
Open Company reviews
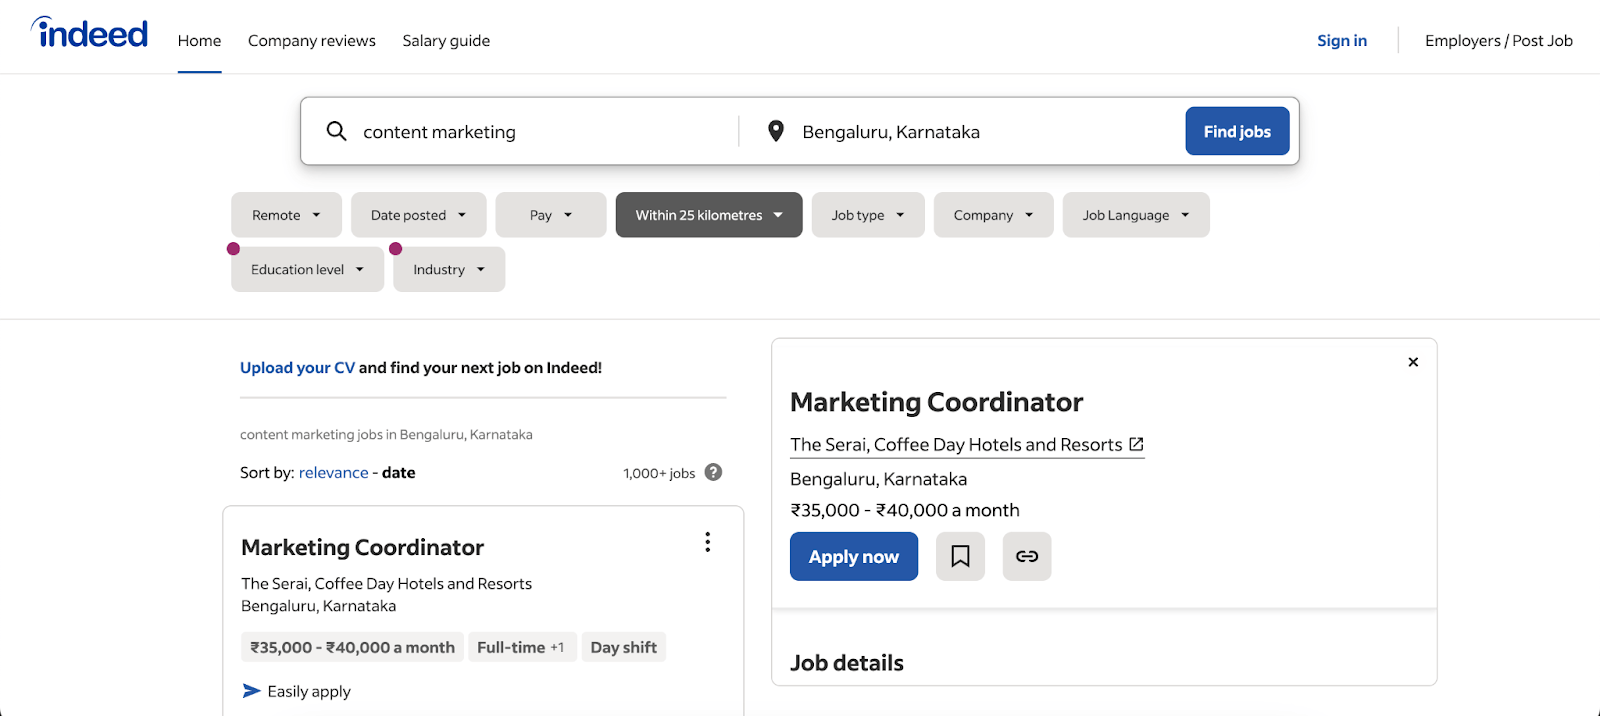[x=312, y=41]
